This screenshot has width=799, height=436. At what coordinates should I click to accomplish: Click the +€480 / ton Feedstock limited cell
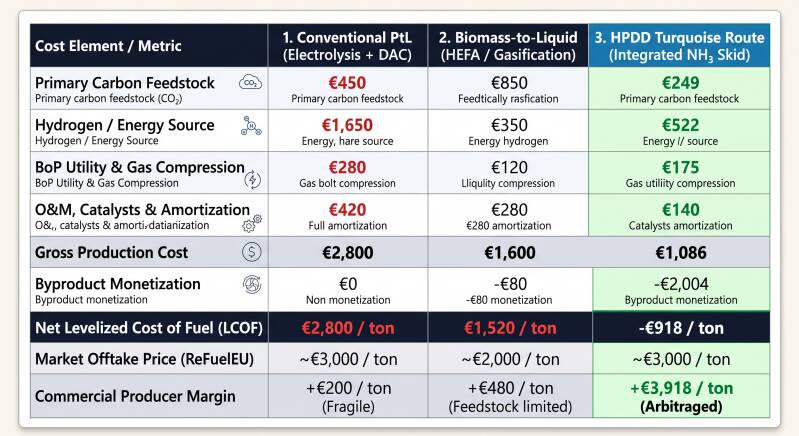click(510, 396)
